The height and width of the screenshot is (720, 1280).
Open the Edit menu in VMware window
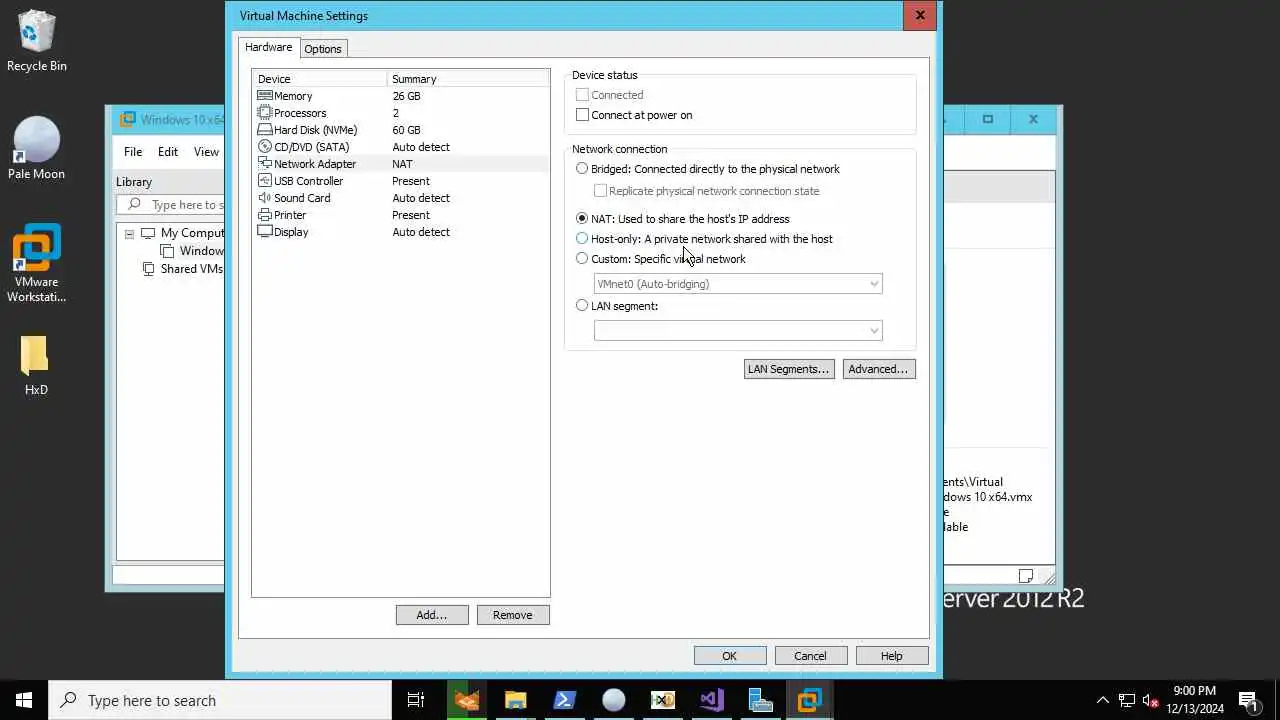(168, 152)
